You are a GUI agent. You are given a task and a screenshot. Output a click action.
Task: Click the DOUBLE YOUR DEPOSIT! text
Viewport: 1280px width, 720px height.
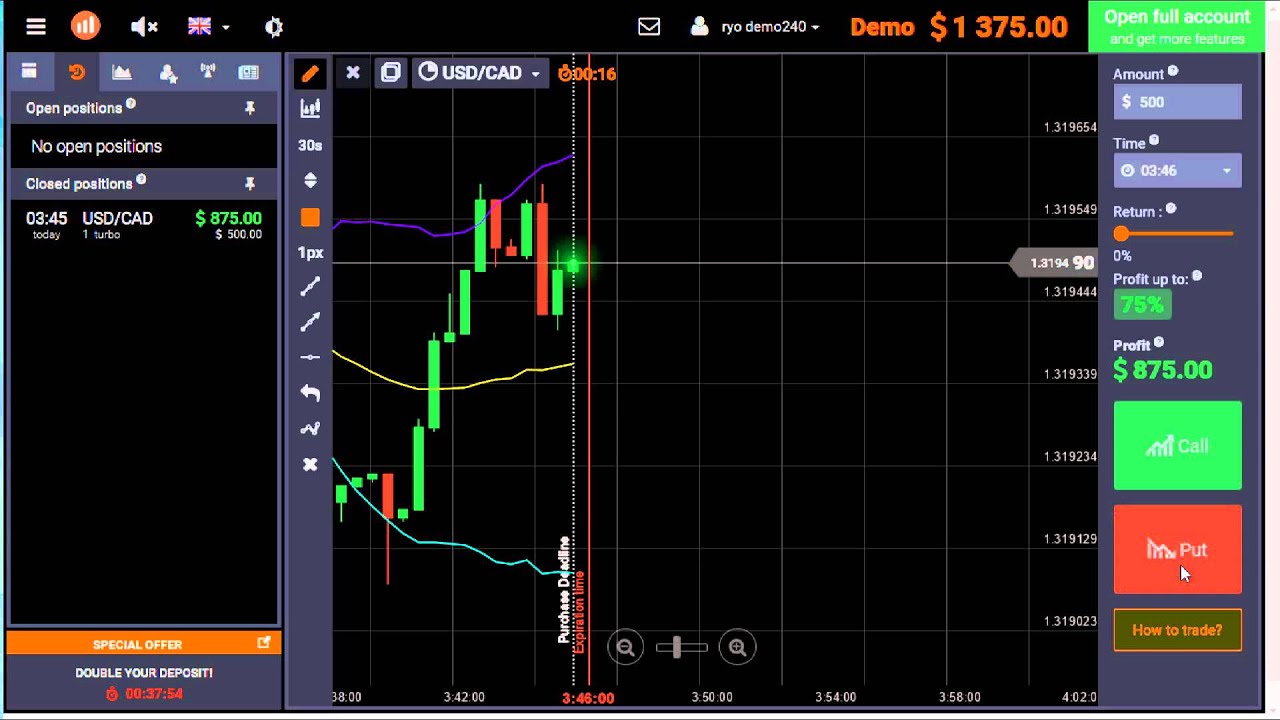tap(144, 673)
